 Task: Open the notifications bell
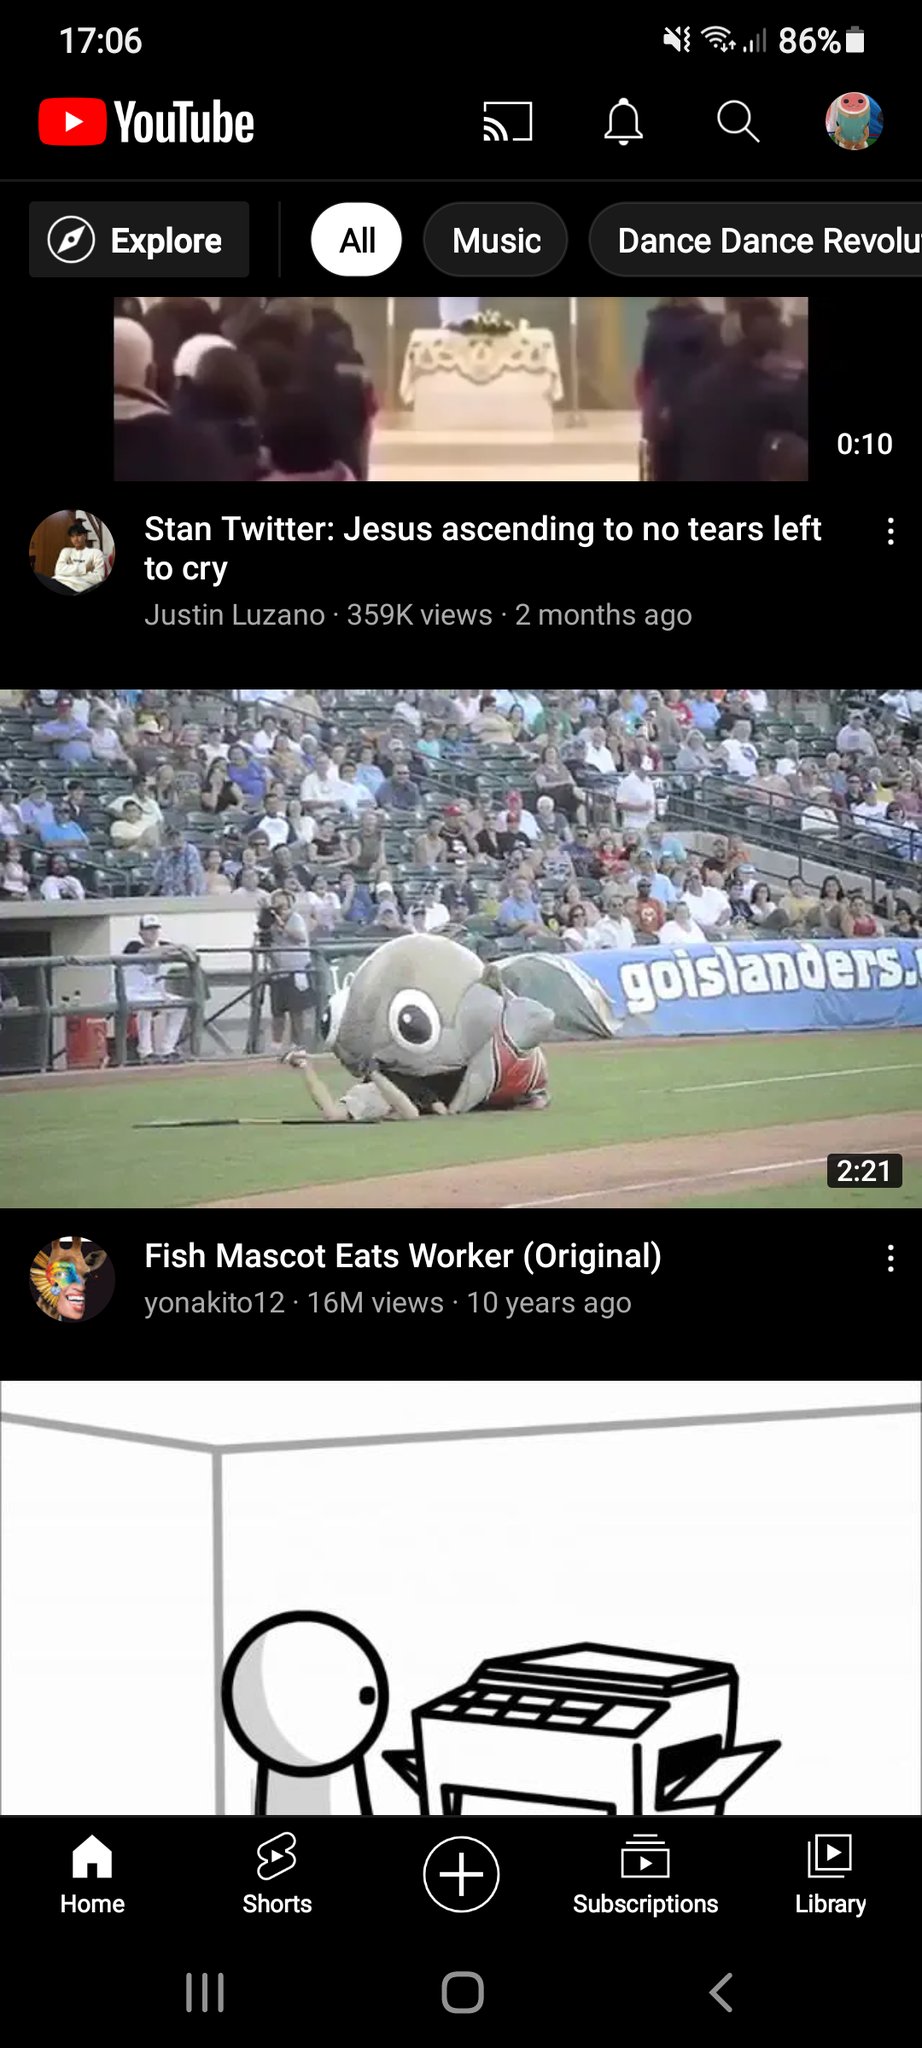[x=623, y=122]
